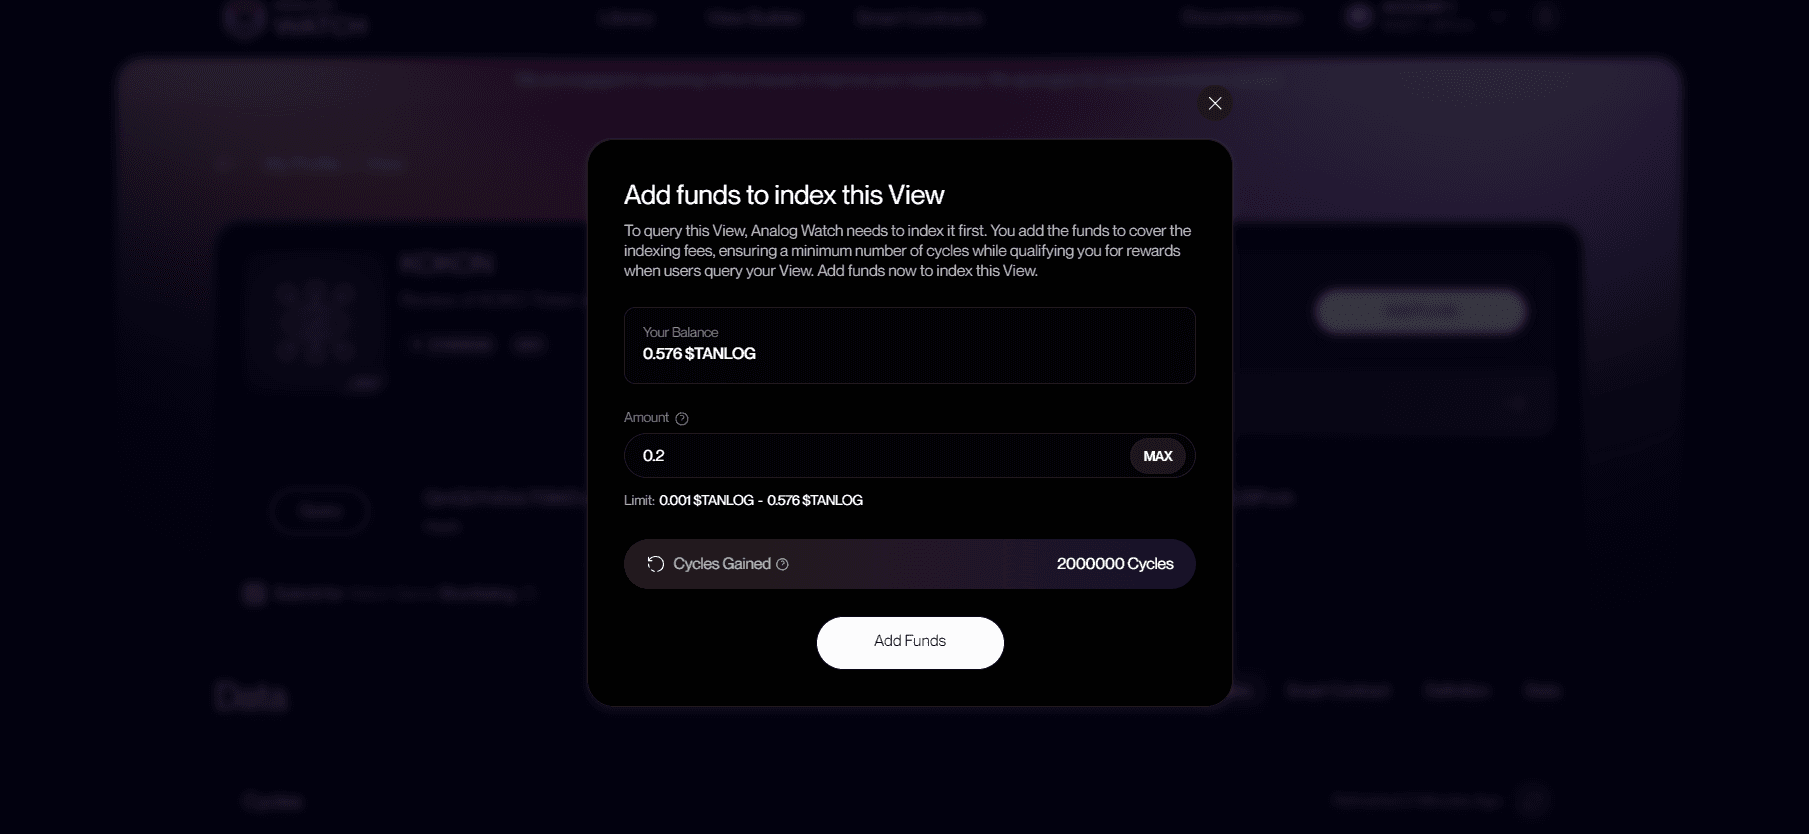Click the info icon beside Cycles Gained
Image resolution: width=1809 pixels, height=834 pixels.
pyautogui.click(x=782, y=564)
